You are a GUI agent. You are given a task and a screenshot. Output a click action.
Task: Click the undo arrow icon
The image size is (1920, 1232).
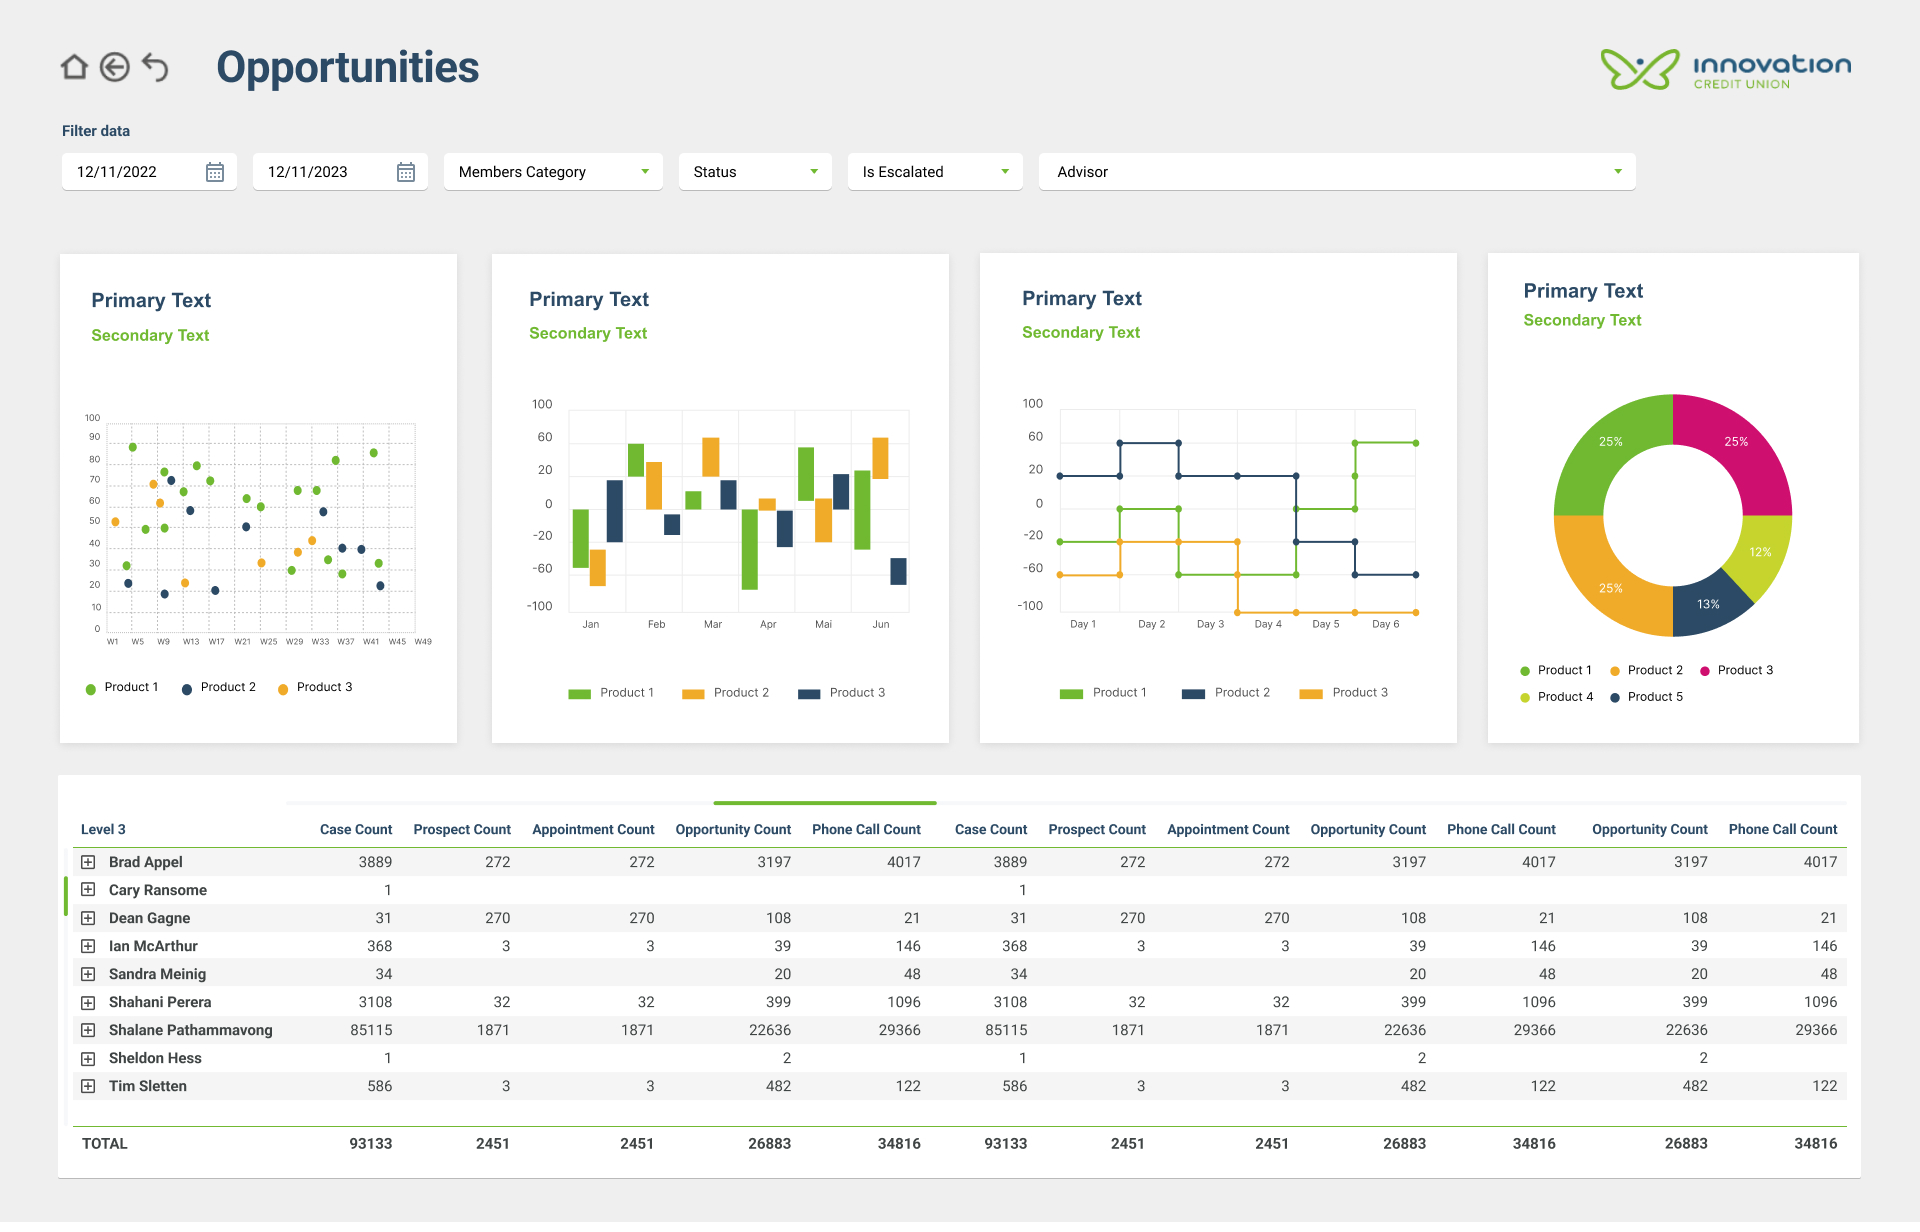[x=155, y=67]
